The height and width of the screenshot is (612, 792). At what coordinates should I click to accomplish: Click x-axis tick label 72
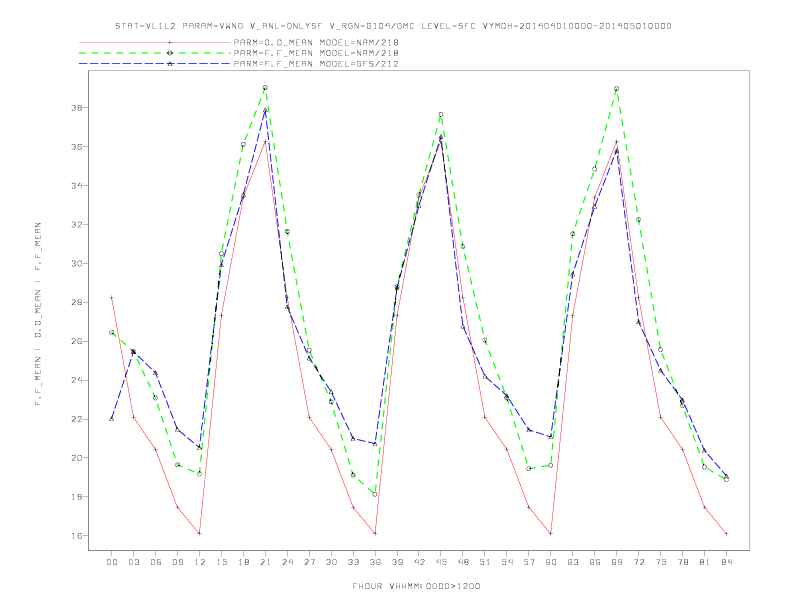pos(639,562)
